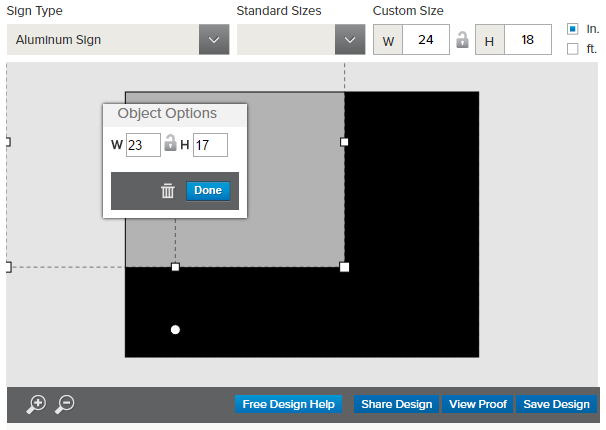Viewport: 606px width, 430px height.
Task: Delete object with the trash icon
Action: [168, 191]
